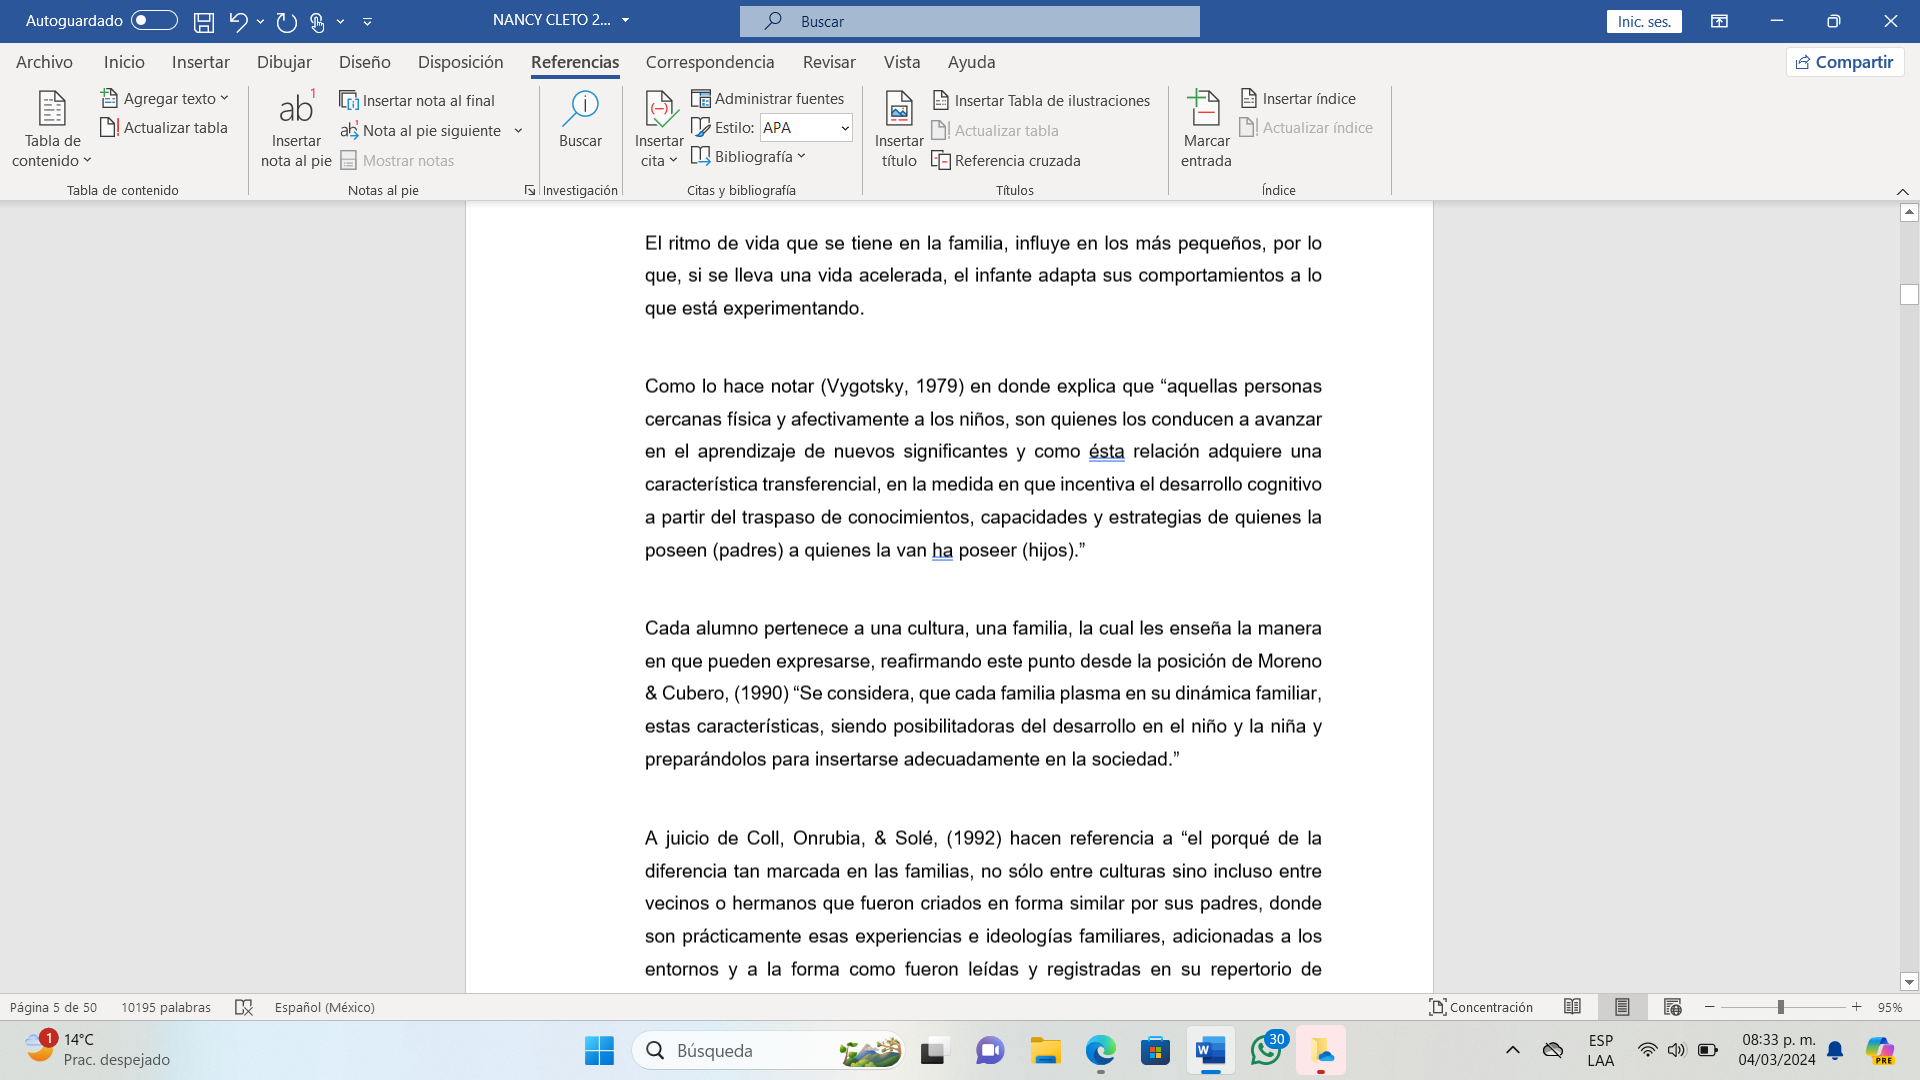Open the Archivo tab

(x=44, y=62)
